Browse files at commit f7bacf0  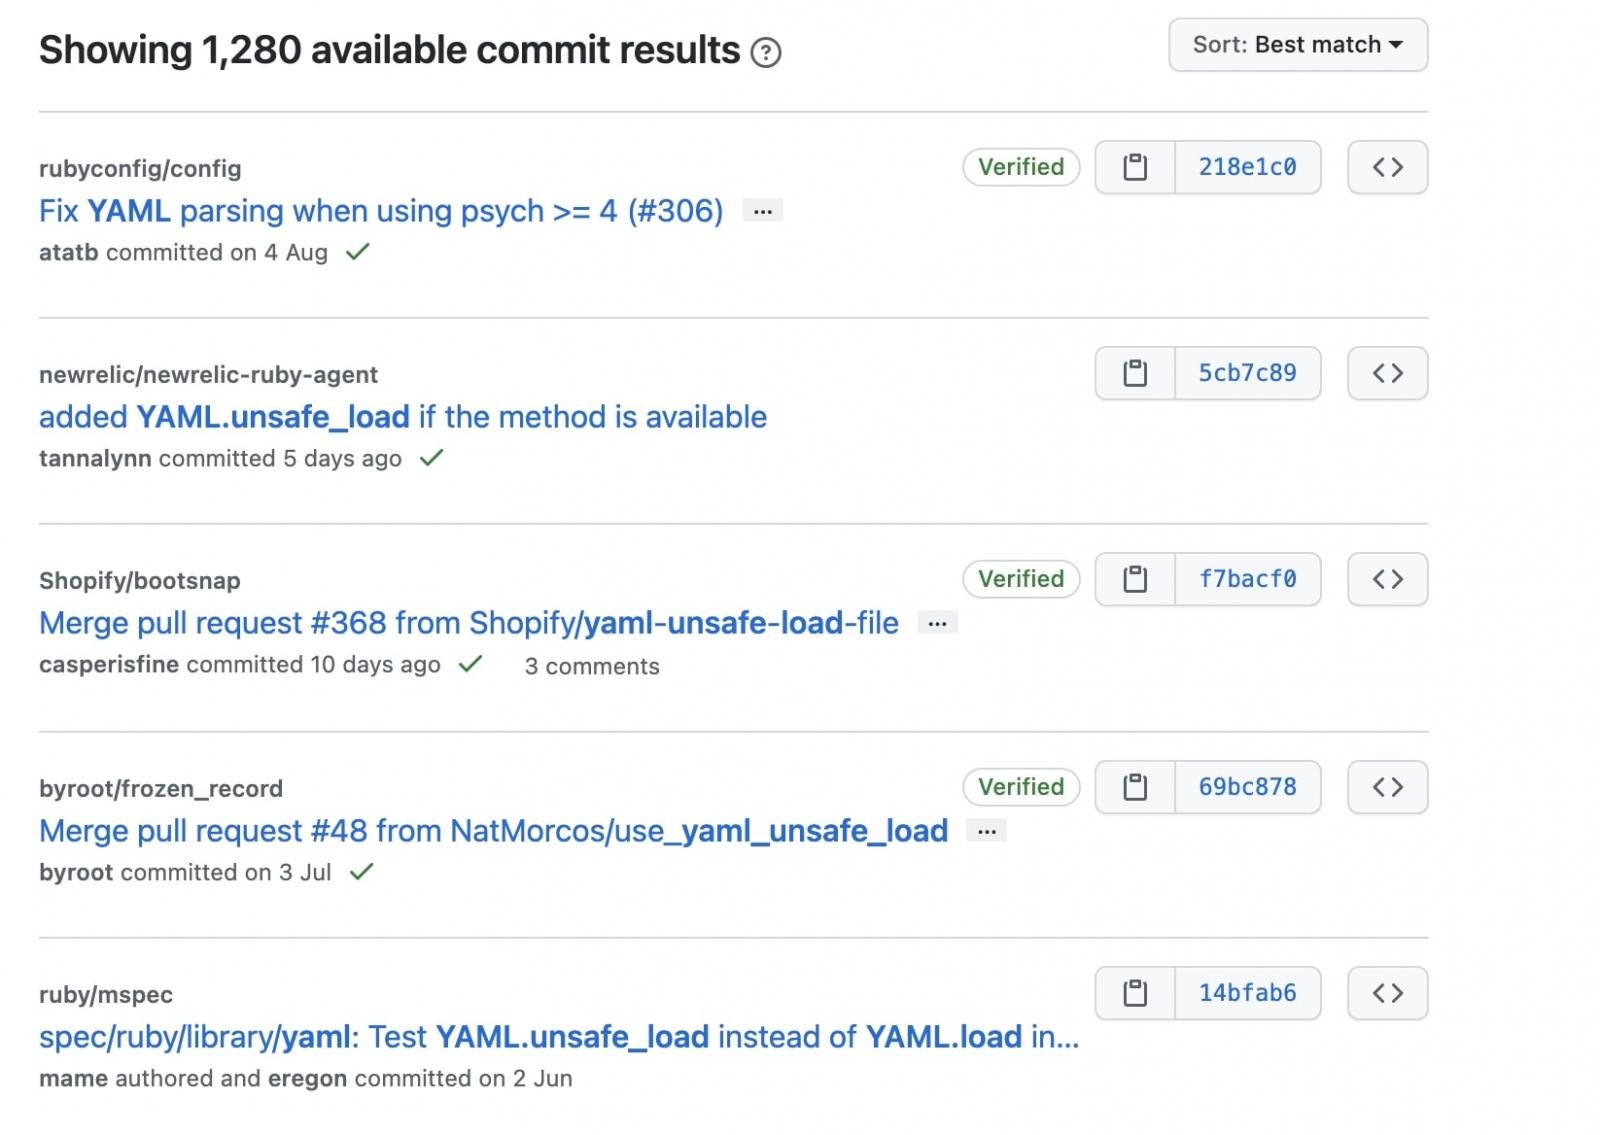1387,579
